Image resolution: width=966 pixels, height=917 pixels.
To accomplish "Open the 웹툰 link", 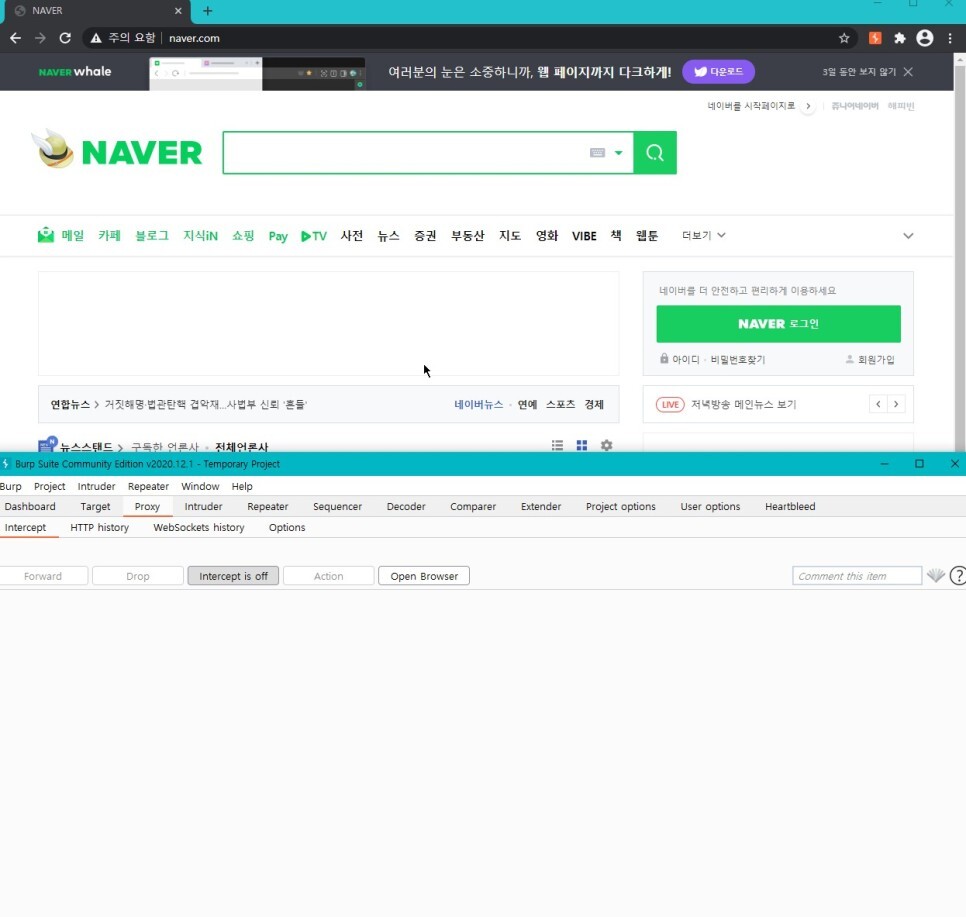I will [647, 235].
